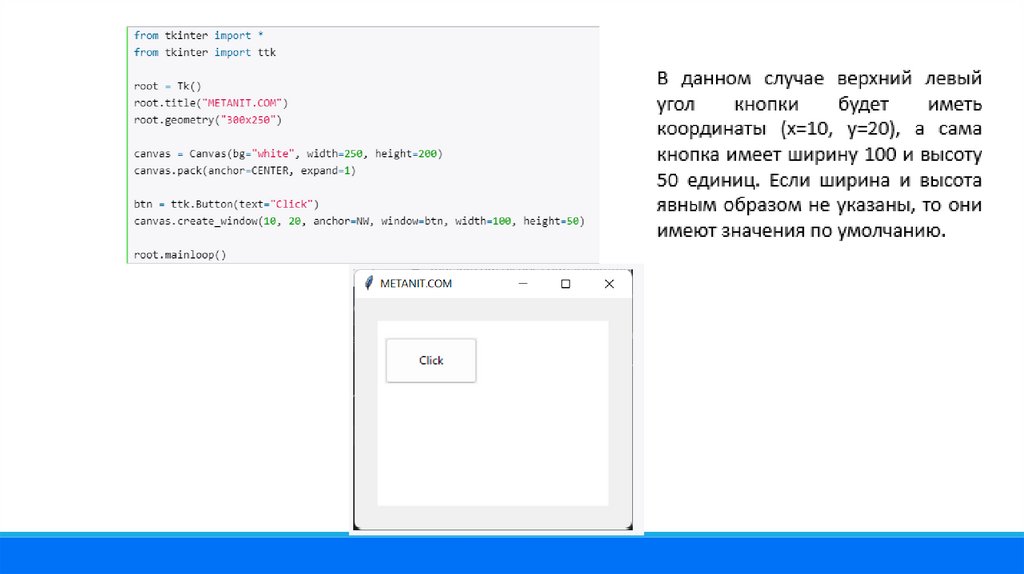Click the "from tkinter import *" code line
1024x574 pixels.
pyautogui.click(x=198, y=35)
